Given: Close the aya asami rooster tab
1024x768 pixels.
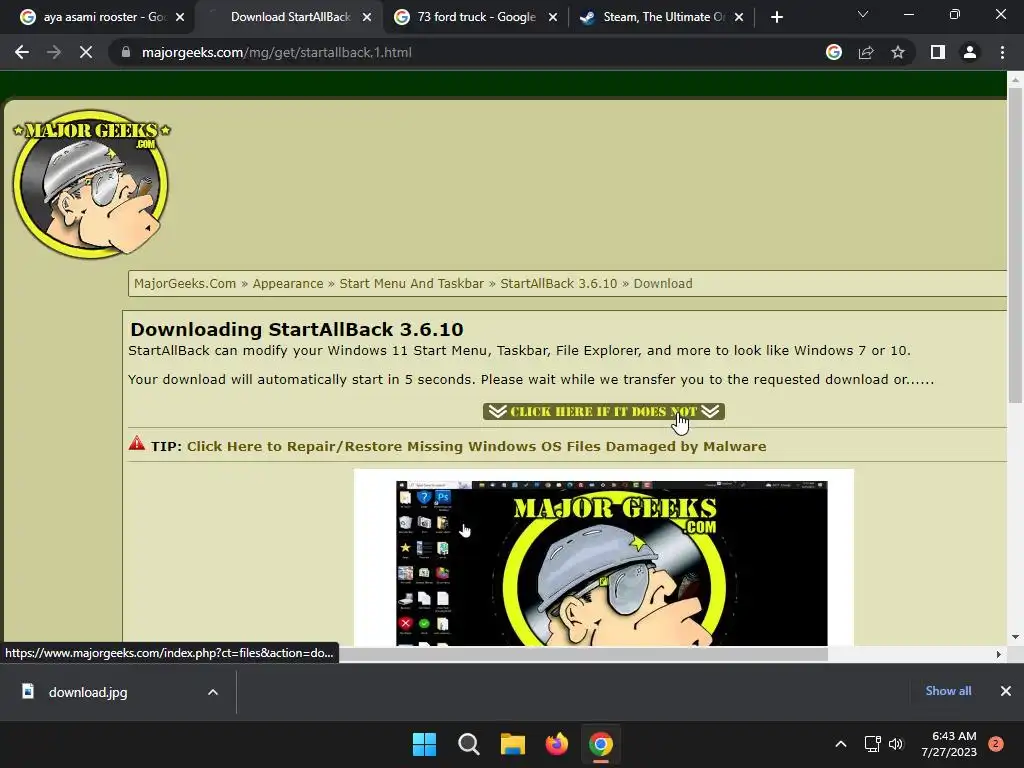Looking at the screenshot, I should tap(180, 17).
